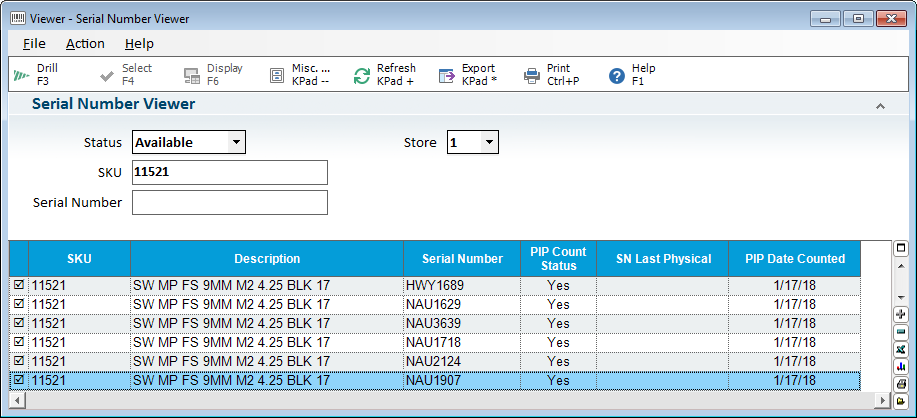The image size is (917, 418).
Task: Click the Misc toolbar icon
Action: pos(277,75)
